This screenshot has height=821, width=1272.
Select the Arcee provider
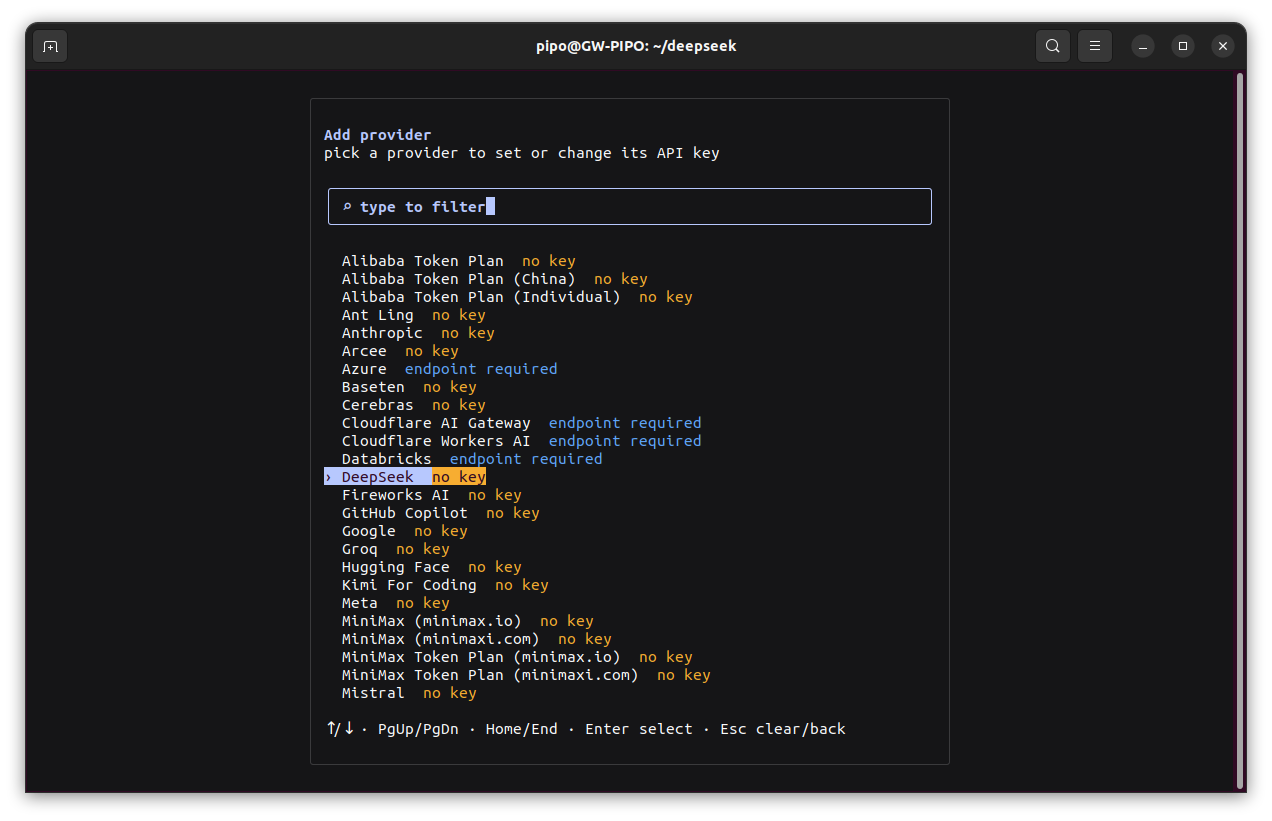click(400, 351)
